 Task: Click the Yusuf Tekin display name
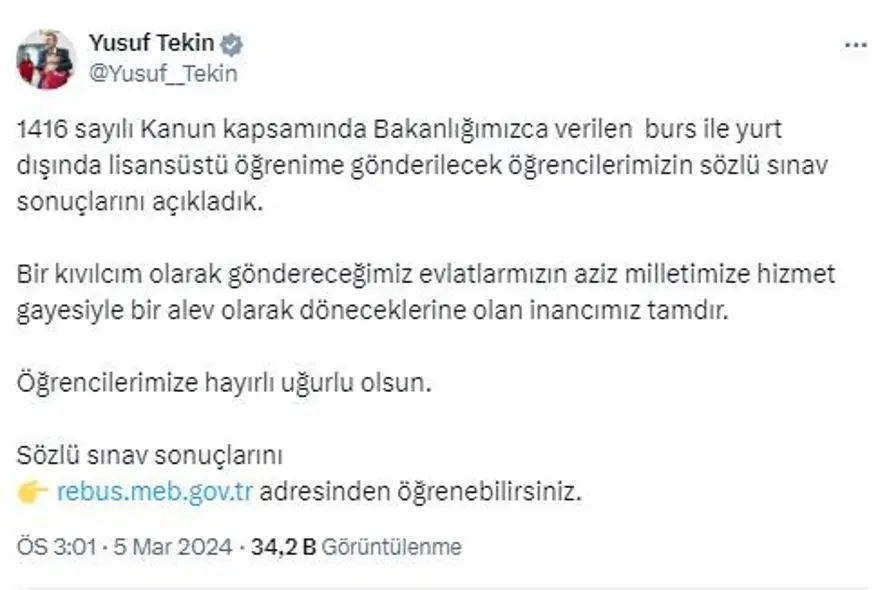pyautogui.click(x=153, y=44)
